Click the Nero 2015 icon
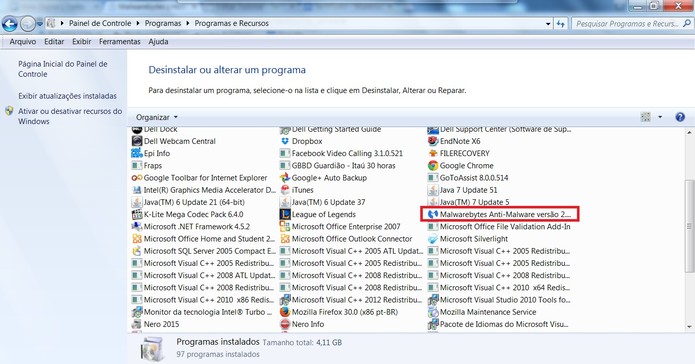Image resolution: width=695 pixels, height=364 pixels. coord(137,324)
